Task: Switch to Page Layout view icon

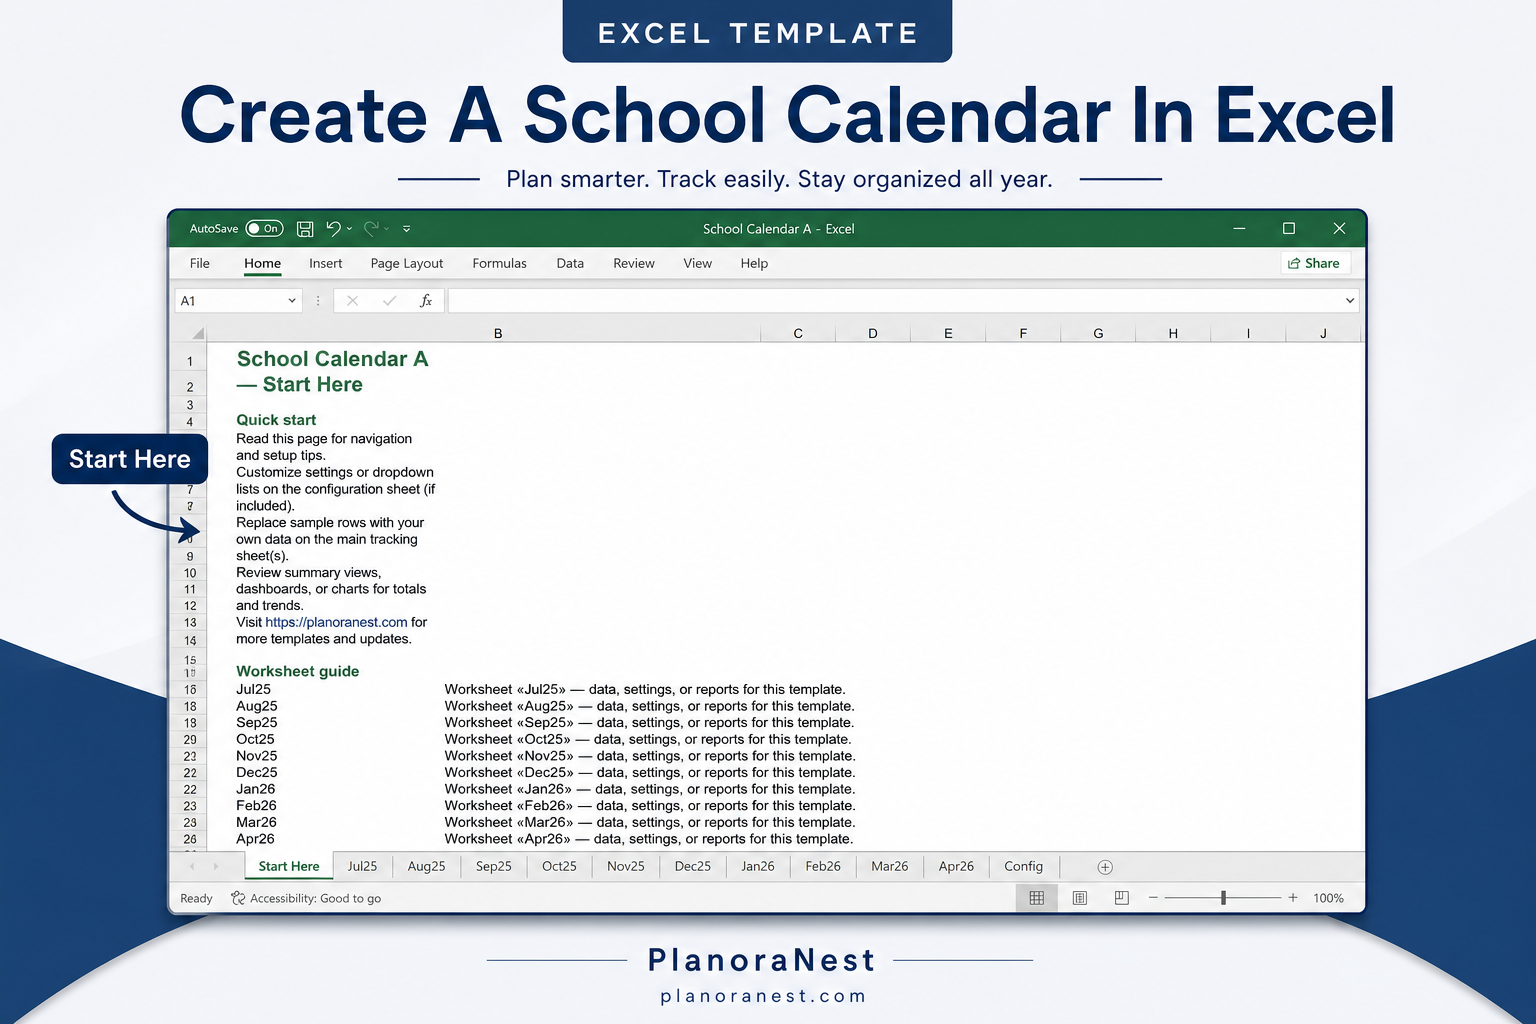Action: coord(1080,898)
